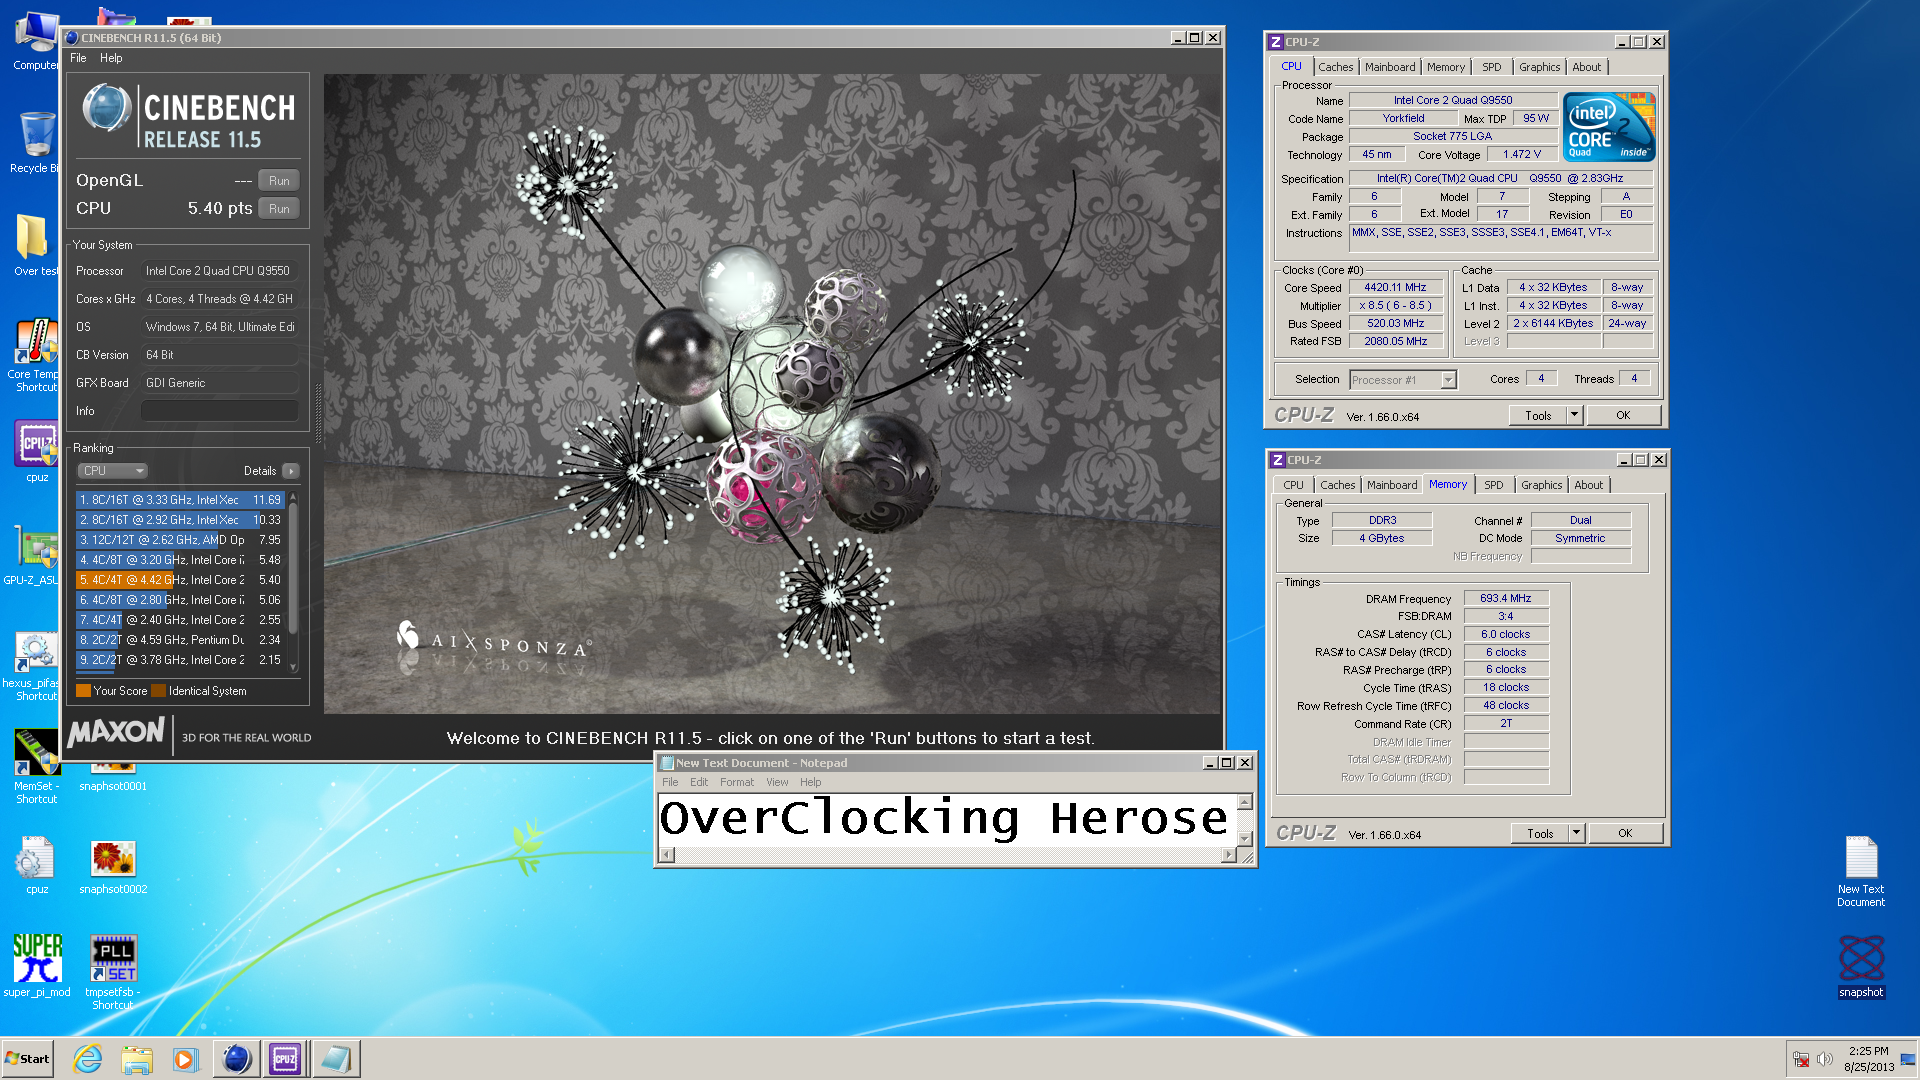This screenshot has width=1920, height=1080.
Task: Expand Tools arrow in upper CPU-Z
Action: tap(1574, 416)
